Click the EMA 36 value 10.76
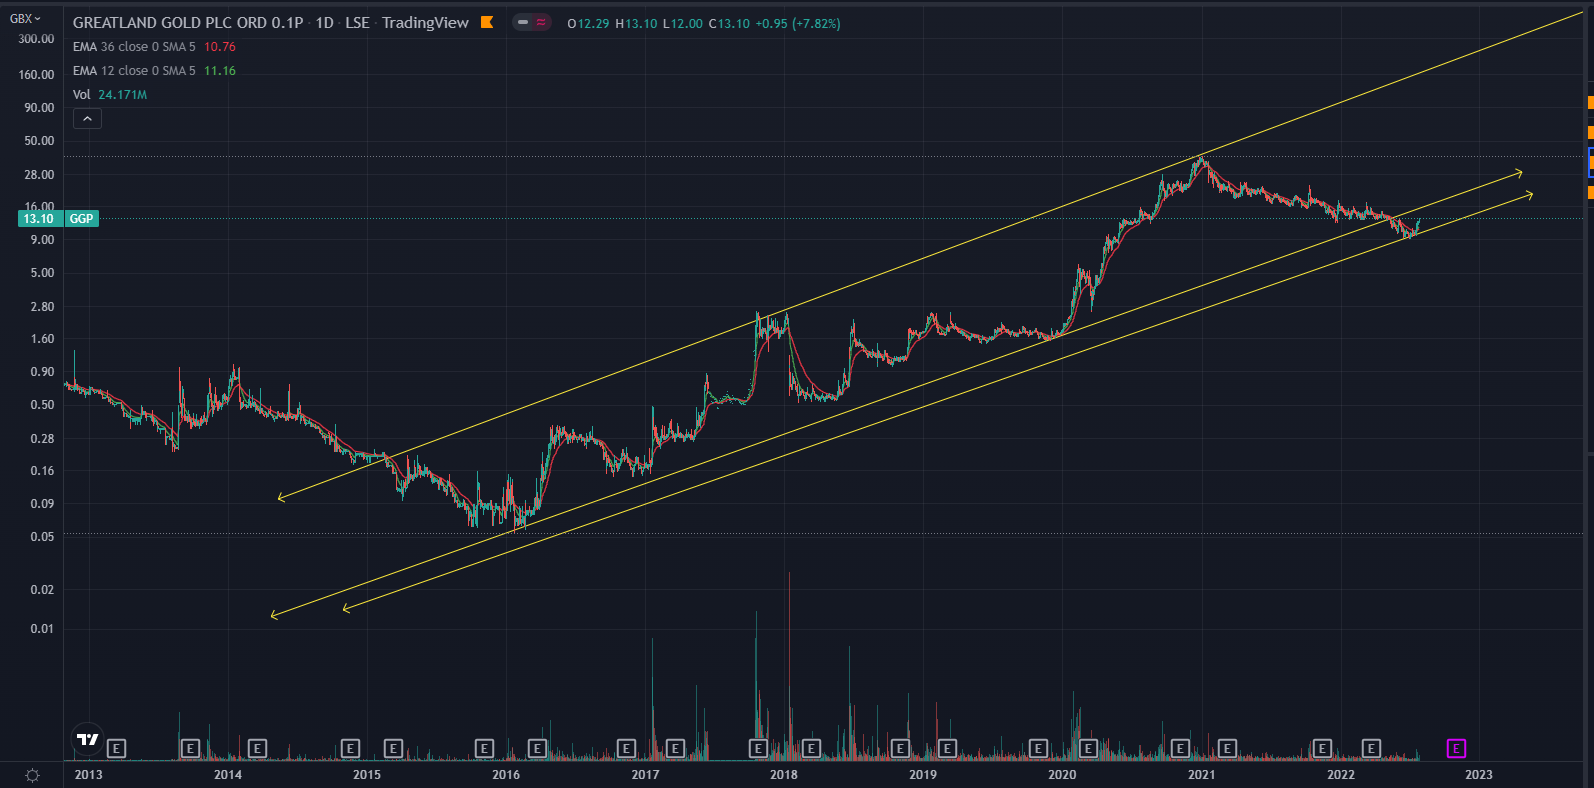The image size is (1594, 788). tap(220, 47)
